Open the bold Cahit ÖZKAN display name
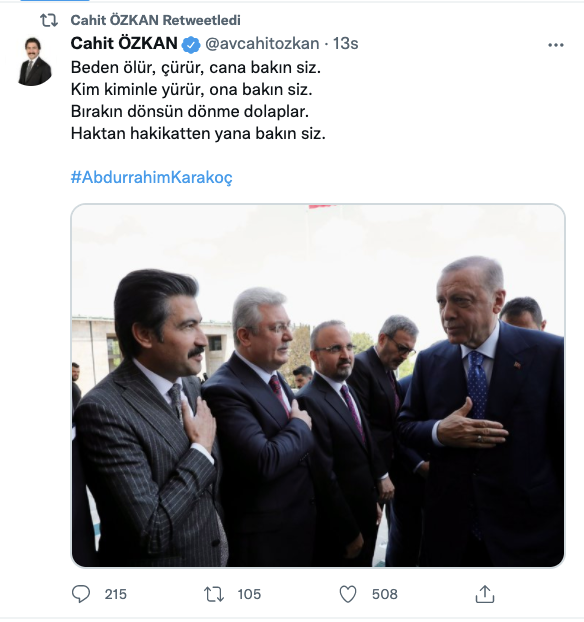Viewport: 584px width, 622px height. (124, 43)
